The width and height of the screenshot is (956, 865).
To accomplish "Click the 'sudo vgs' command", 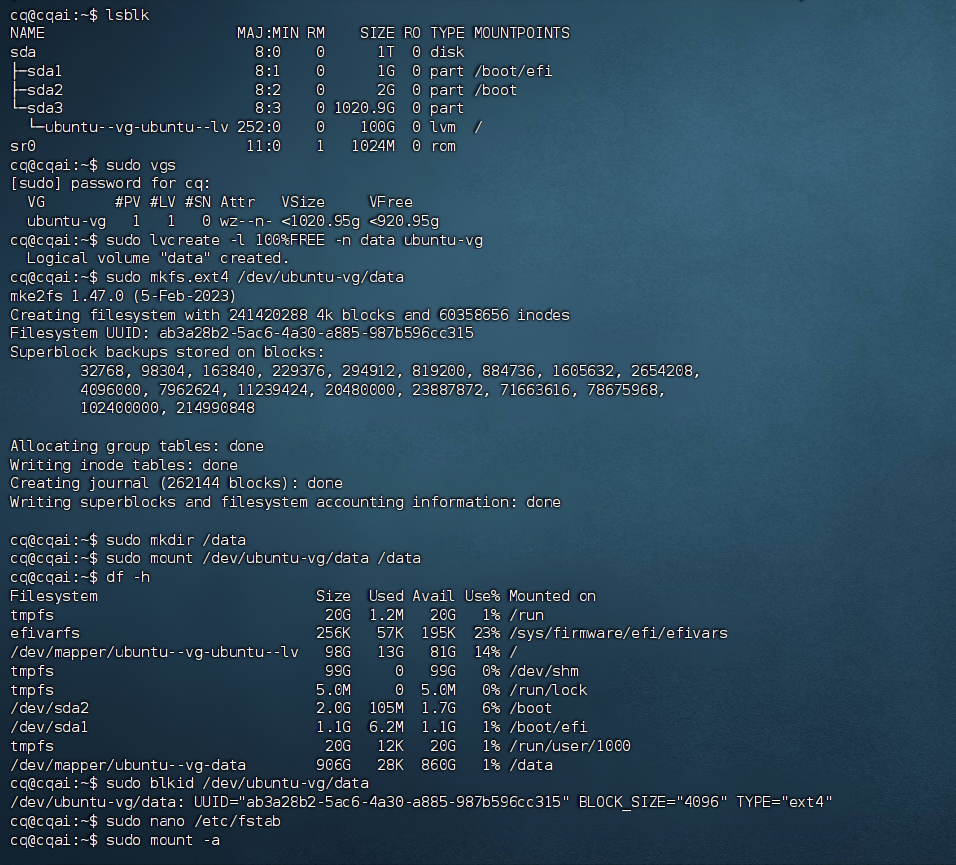I will 141,165.
